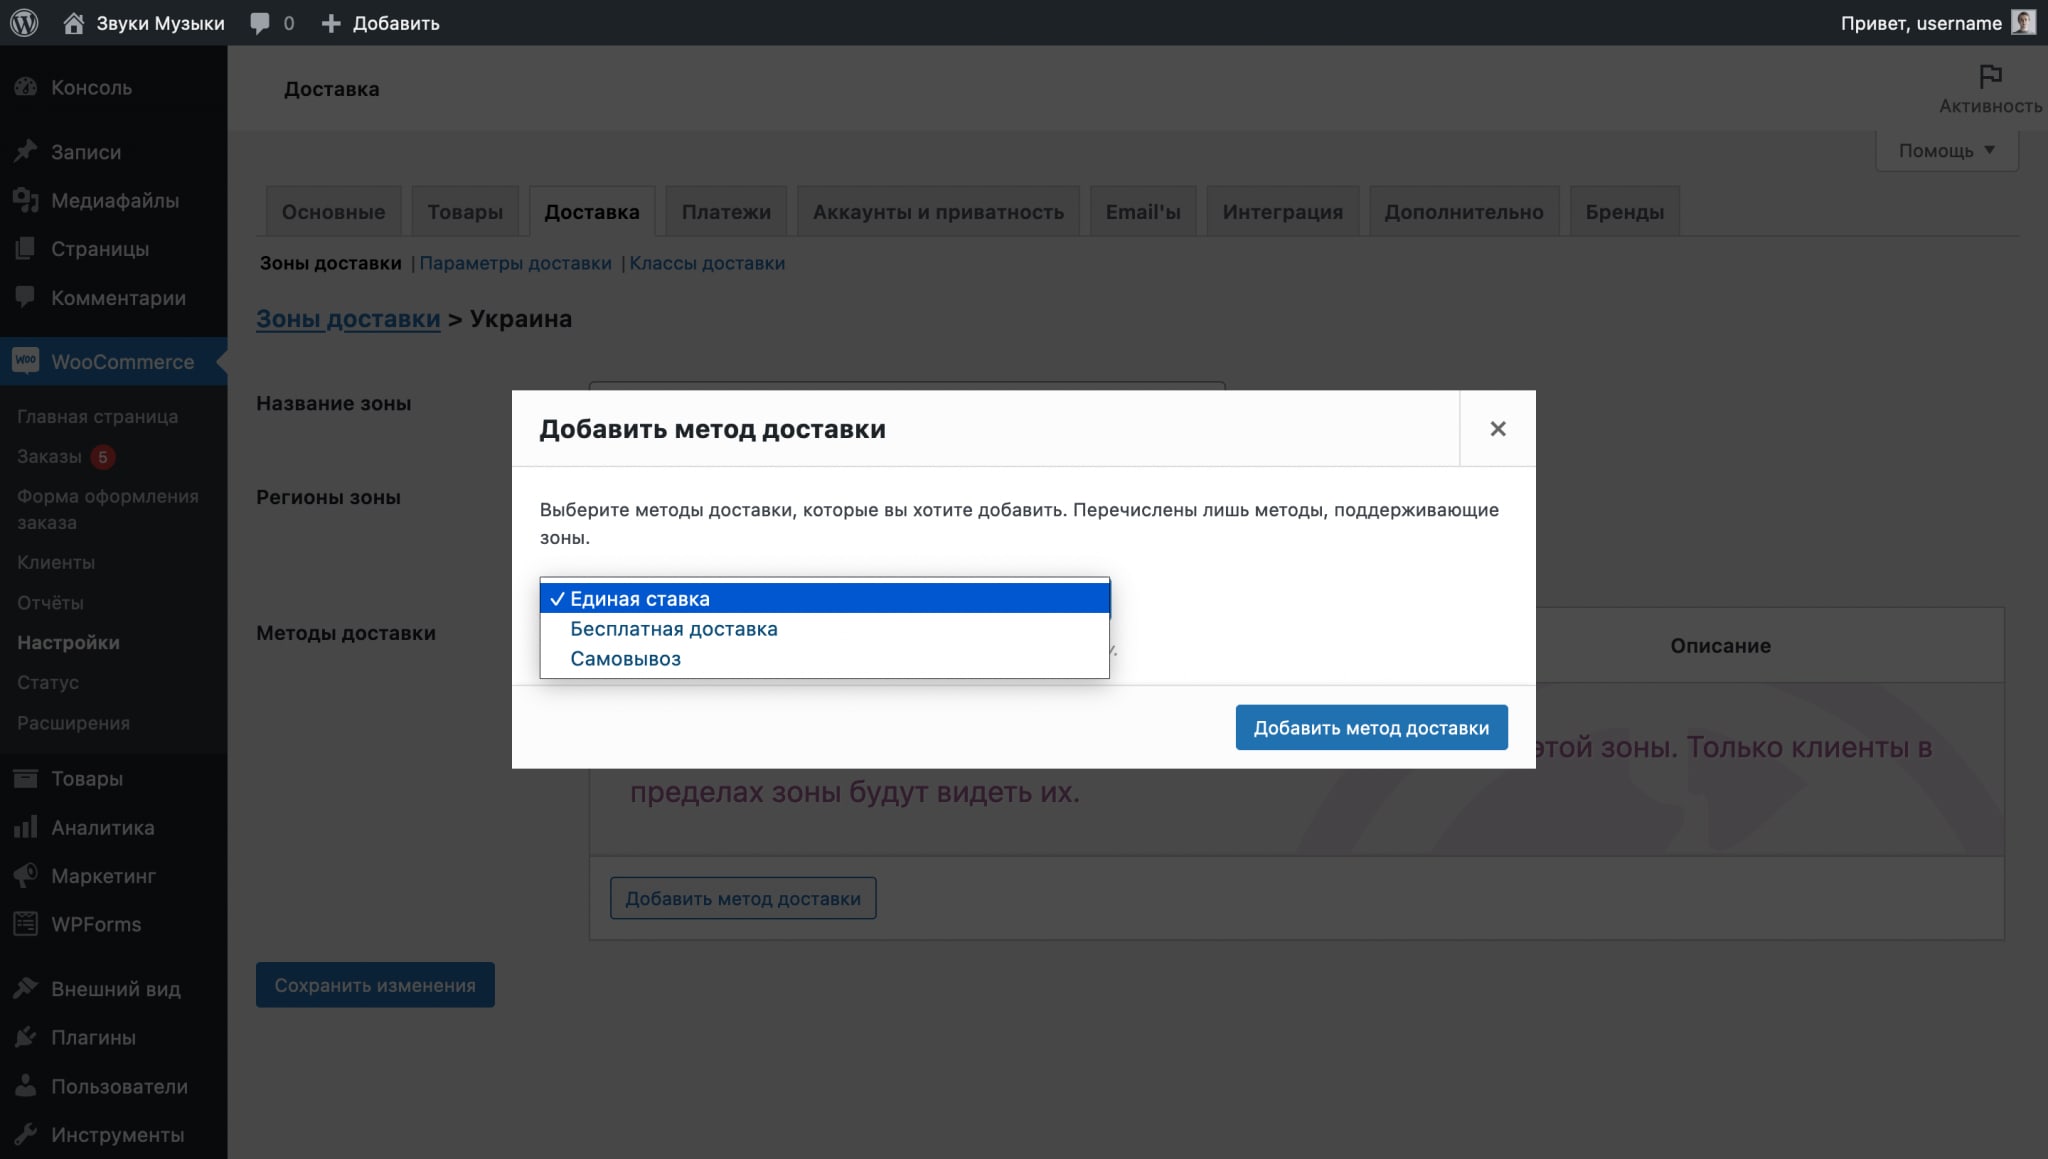The height and width of the screenshot is (1159, 2048).
Task: Open comments bubble icon in admin bar
Action: coord(260,23)
